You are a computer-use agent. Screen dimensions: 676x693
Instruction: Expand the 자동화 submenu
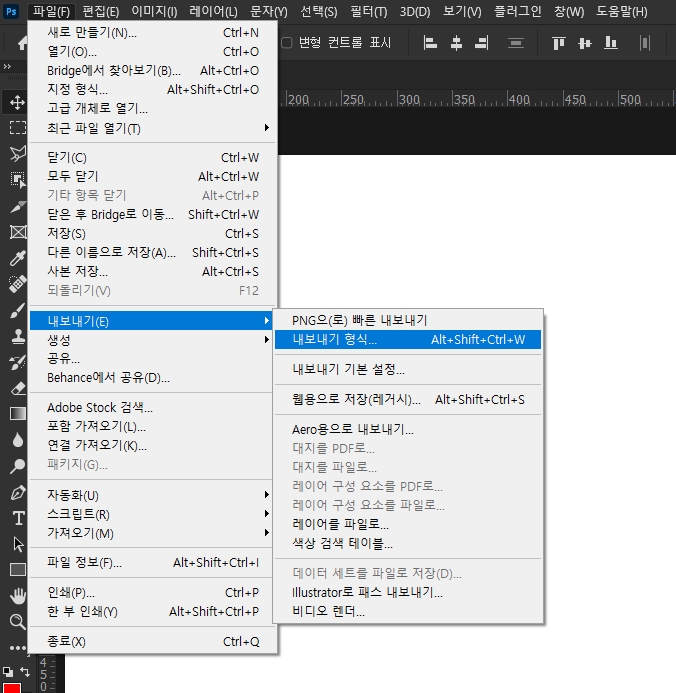coord(151,495)
